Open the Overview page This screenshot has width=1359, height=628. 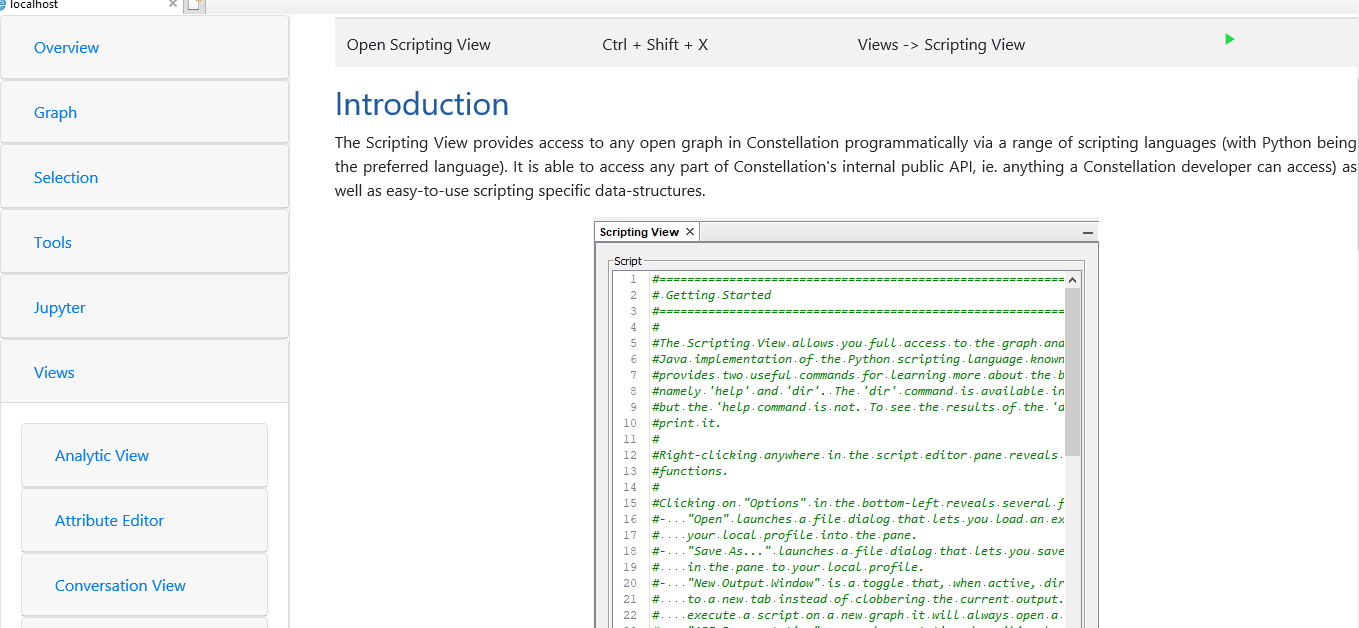pyautogui.click(x=66, y=47)
